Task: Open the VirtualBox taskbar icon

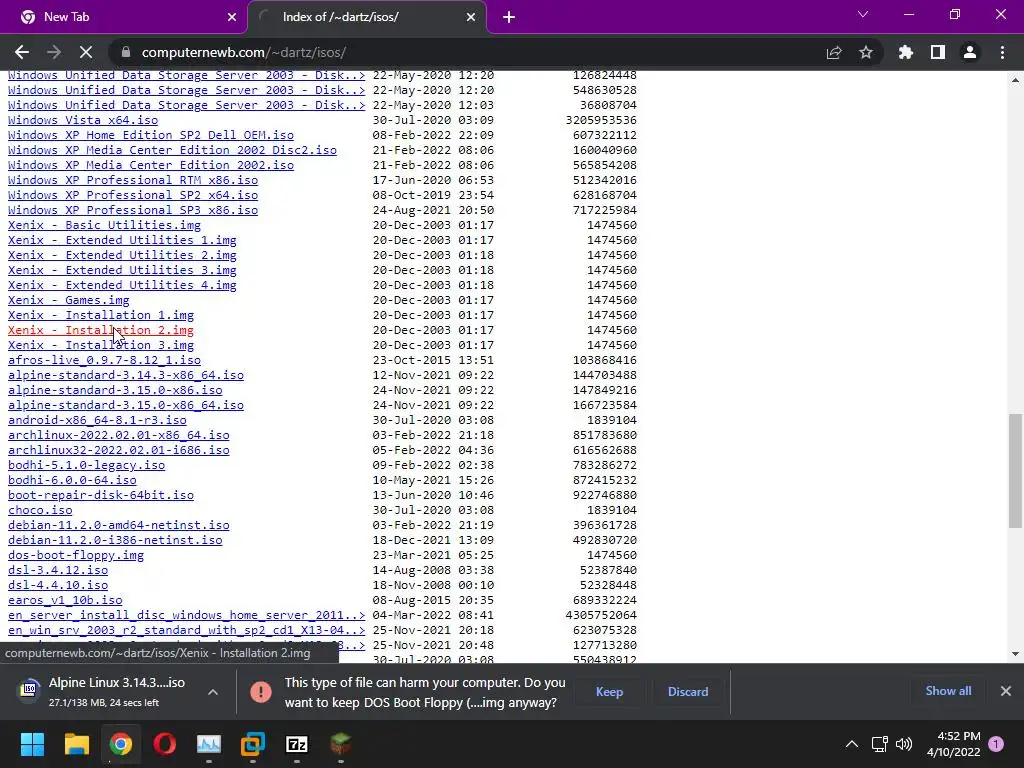Action: tap(253, 744)
